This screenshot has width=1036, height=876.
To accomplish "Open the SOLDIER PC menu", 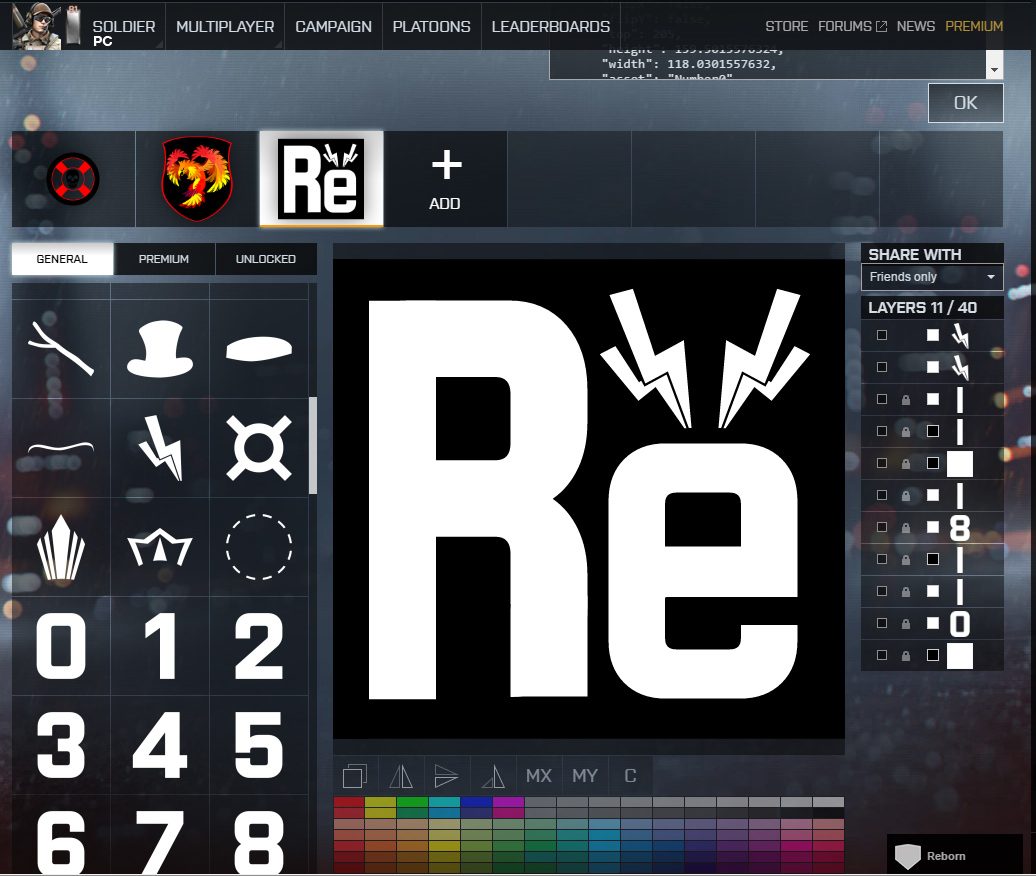I will pyautogui.click(x=123, y=31).
